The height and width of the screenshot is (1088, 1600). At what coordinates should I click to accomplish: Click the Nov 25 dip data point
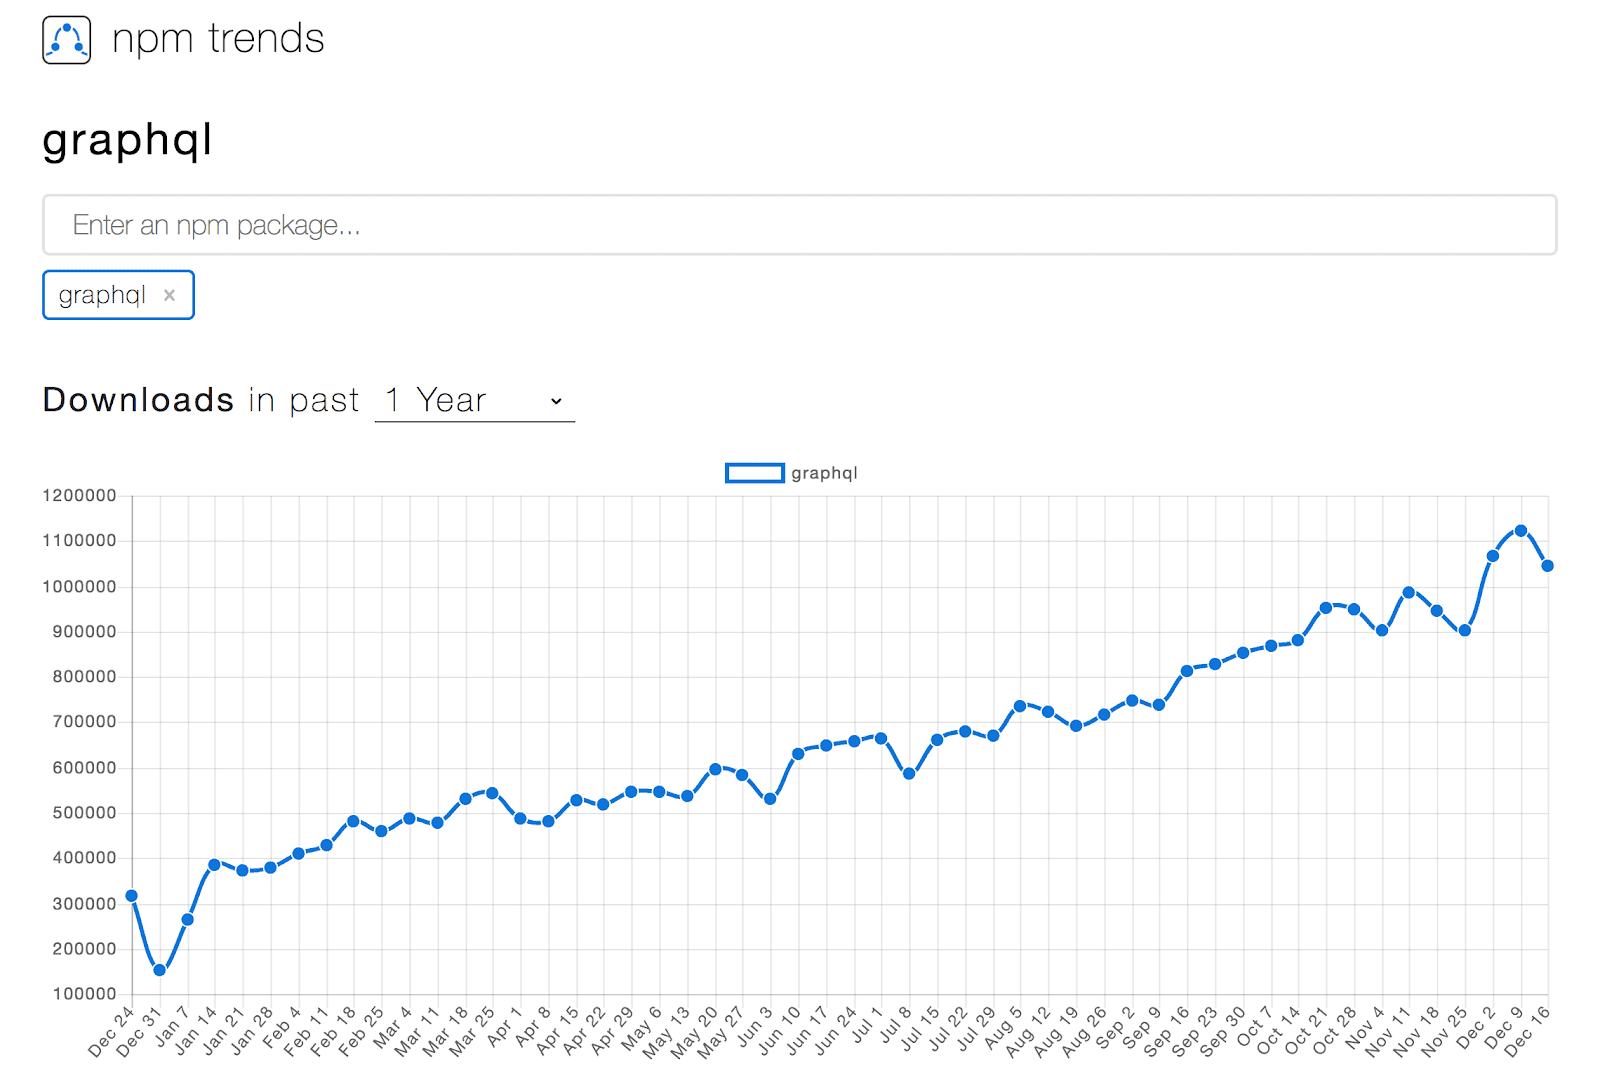pos(1465,631)
